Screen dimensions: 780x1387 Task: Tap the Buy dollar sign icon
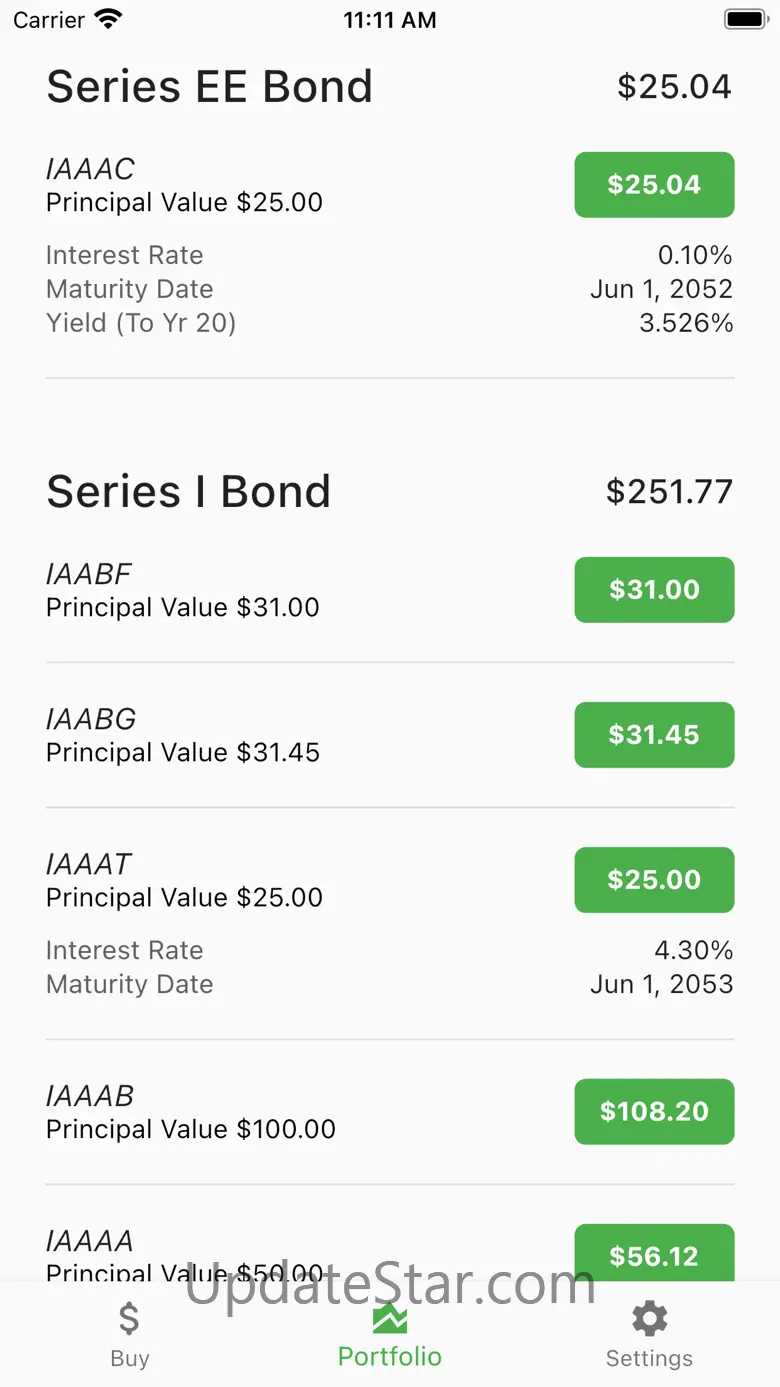130,1319
